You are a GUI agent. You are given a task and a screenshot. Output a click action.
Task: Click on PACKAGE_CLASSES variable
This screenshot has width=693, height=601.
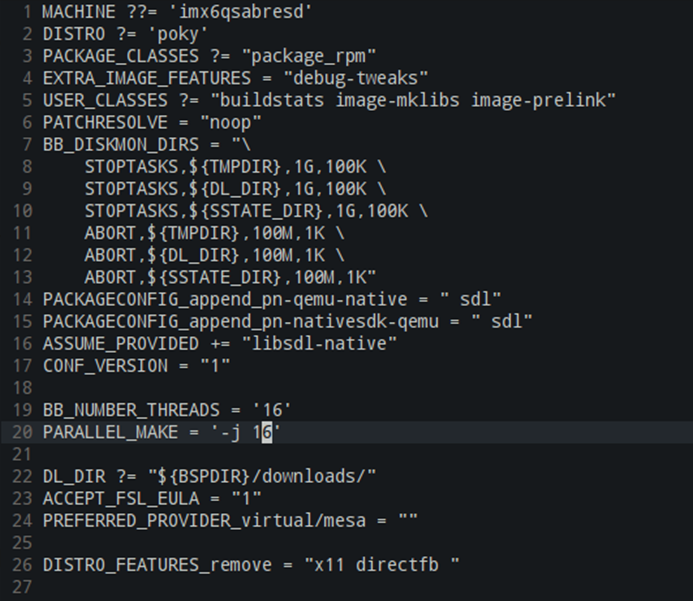coord(121,57)
